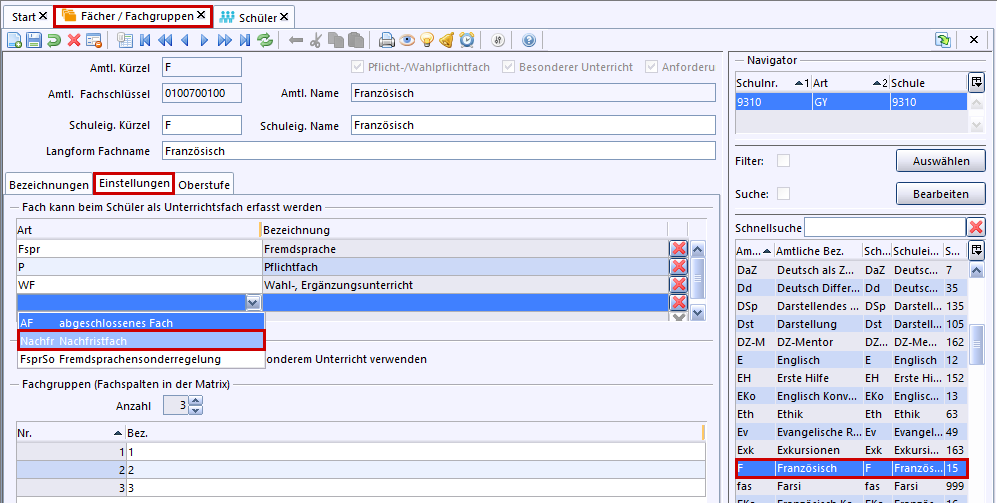Click the red X delete icon in toolbar
The image size is (998, 503).
73,40
